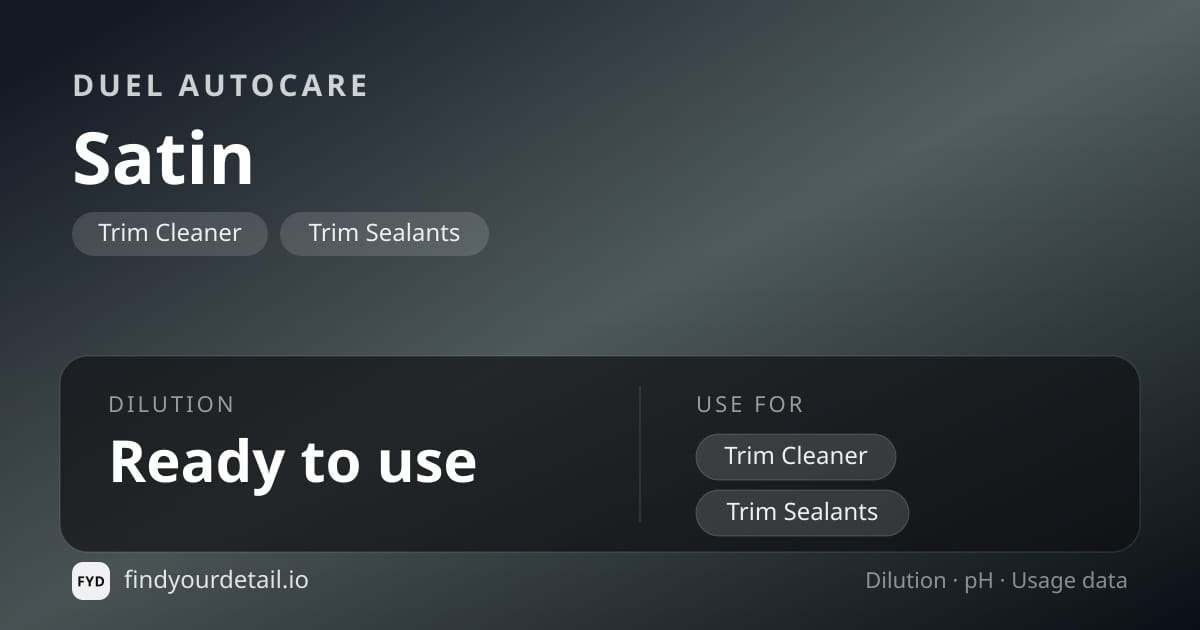
Task: Click the vertical divider inside the info card
Action: (640, 454)
